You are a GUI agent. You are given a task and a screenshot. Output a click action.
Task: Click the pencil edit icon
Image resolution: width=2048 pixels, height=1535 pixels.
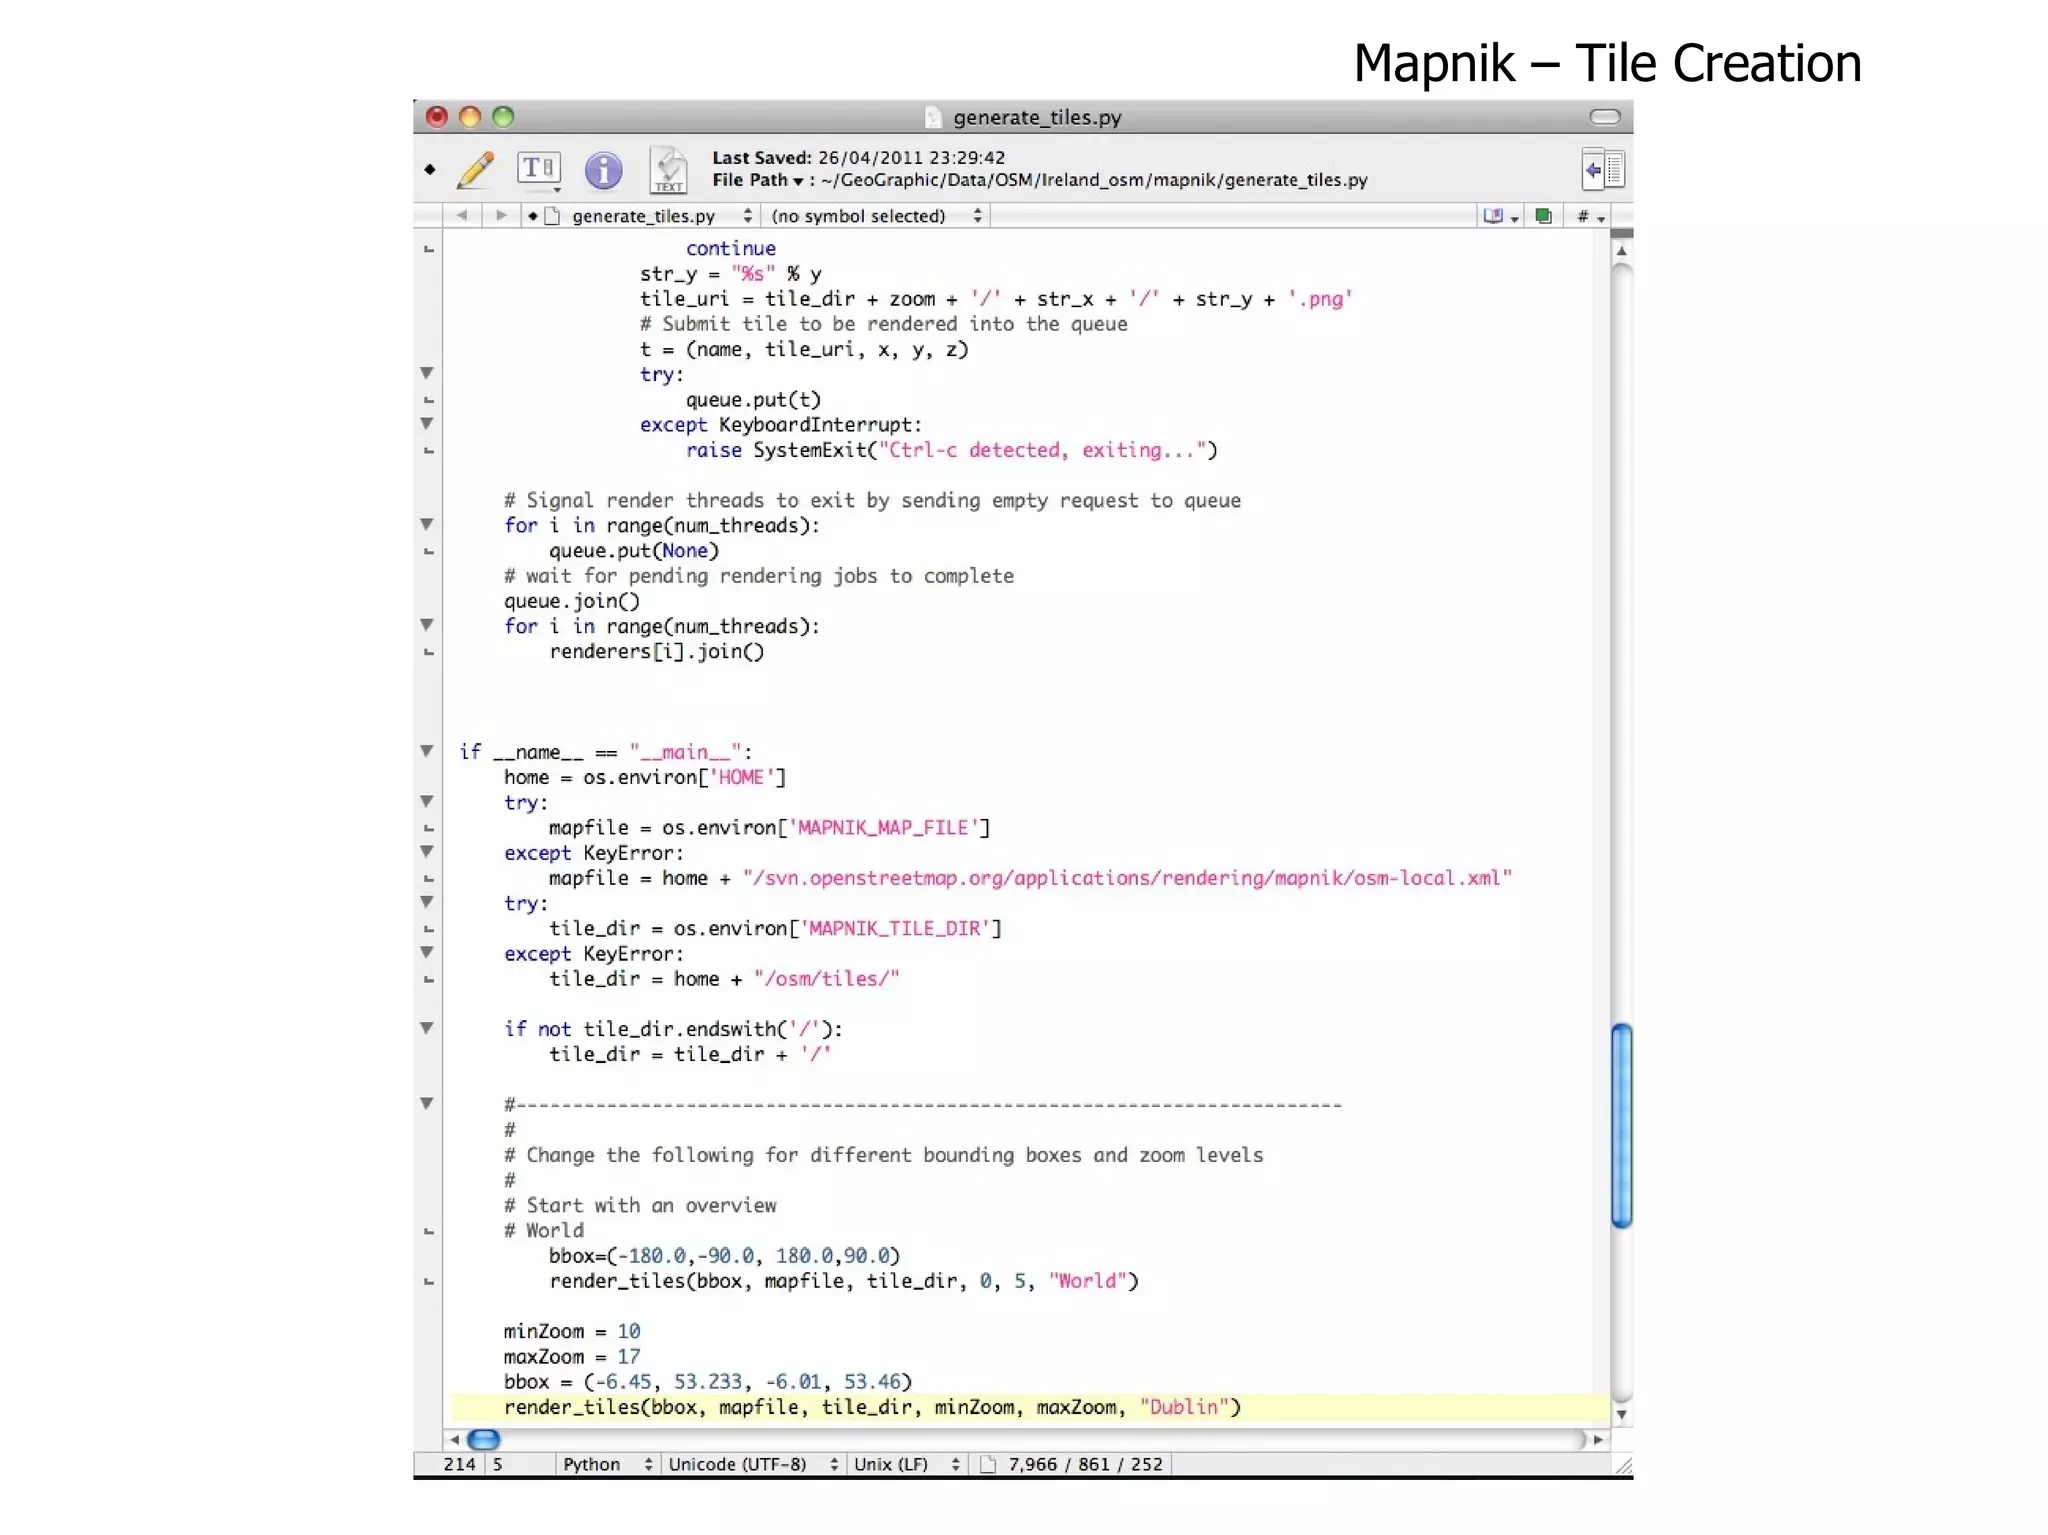[476, 170]
